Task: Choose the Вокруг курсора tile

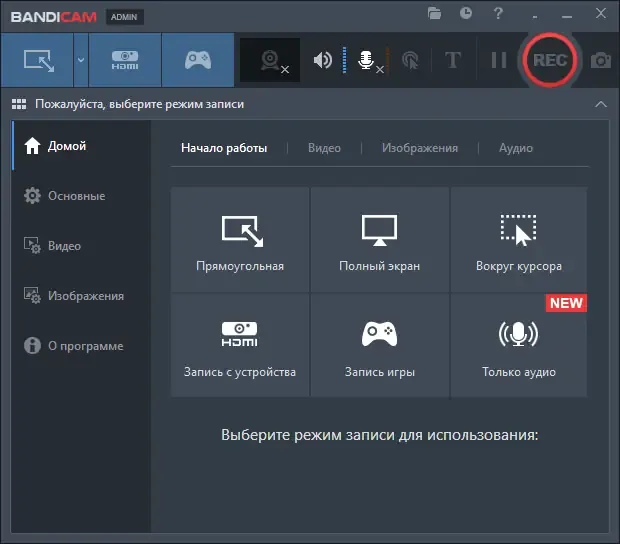Action: [x=519, y=240]
